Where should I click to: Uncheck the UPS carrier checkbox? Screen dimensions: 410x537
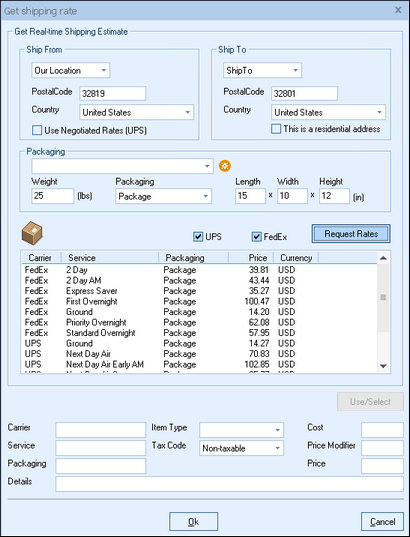coord(198,237)
